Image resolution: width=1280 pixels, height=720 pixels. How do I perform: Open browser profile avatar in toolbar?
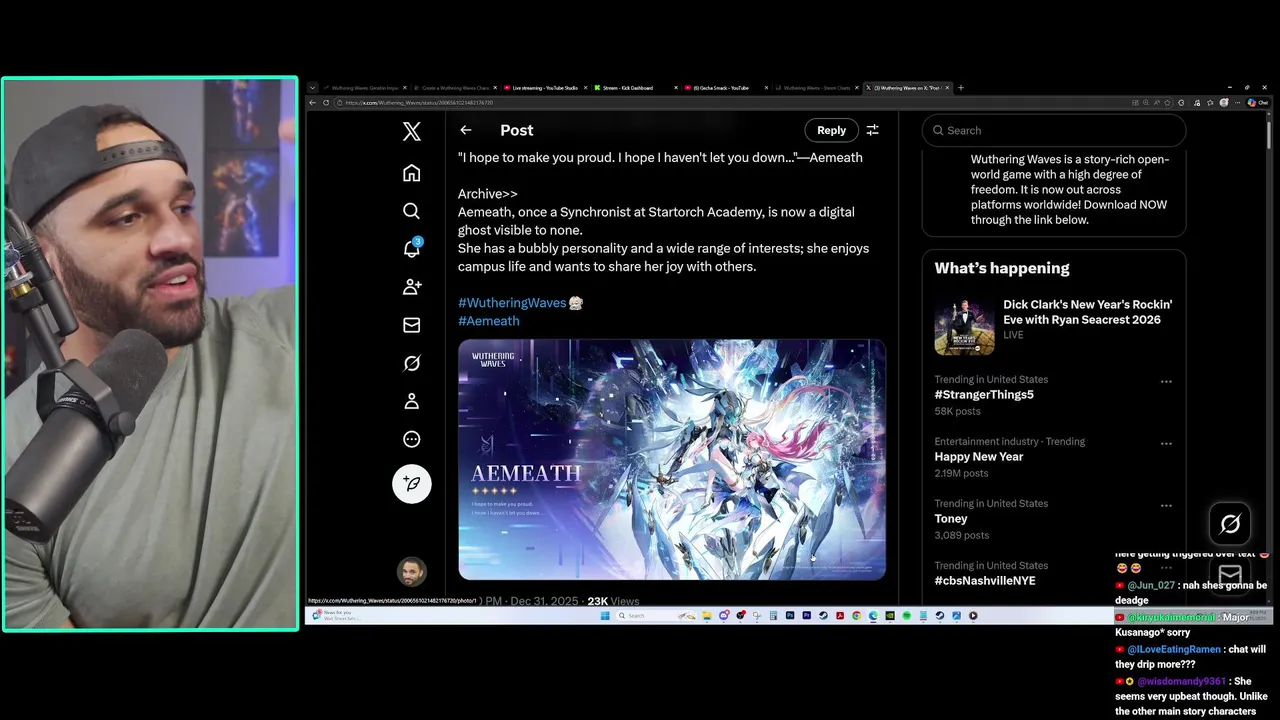click(1224, 102)
